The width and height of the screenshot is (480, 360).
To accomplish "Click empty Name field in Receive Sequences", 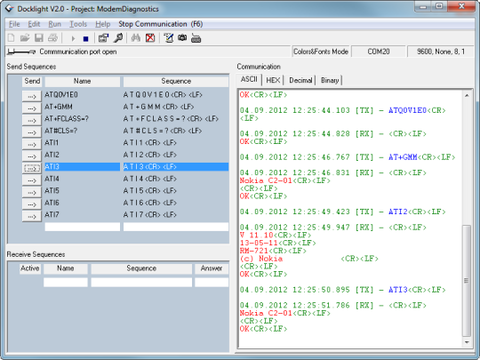I will pyautogui.click(x=66, y=282).
